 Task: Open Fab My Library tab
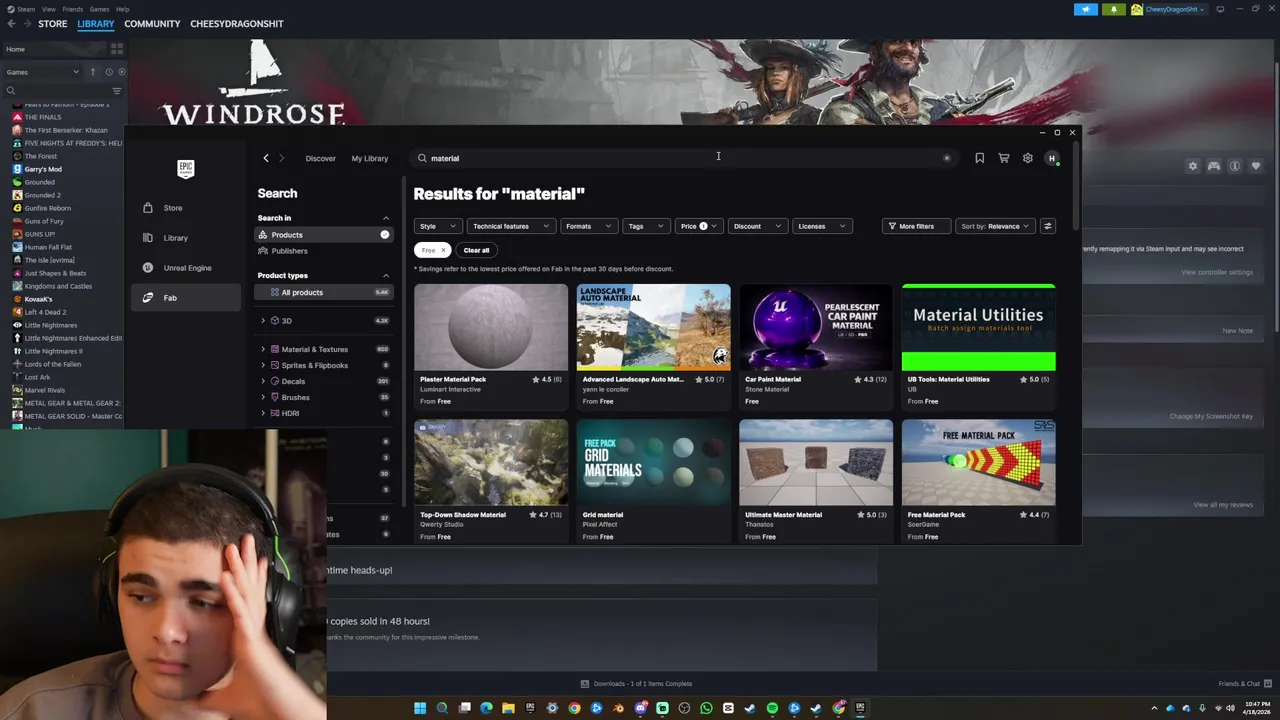pyautogui.click(x=370, y=158)
